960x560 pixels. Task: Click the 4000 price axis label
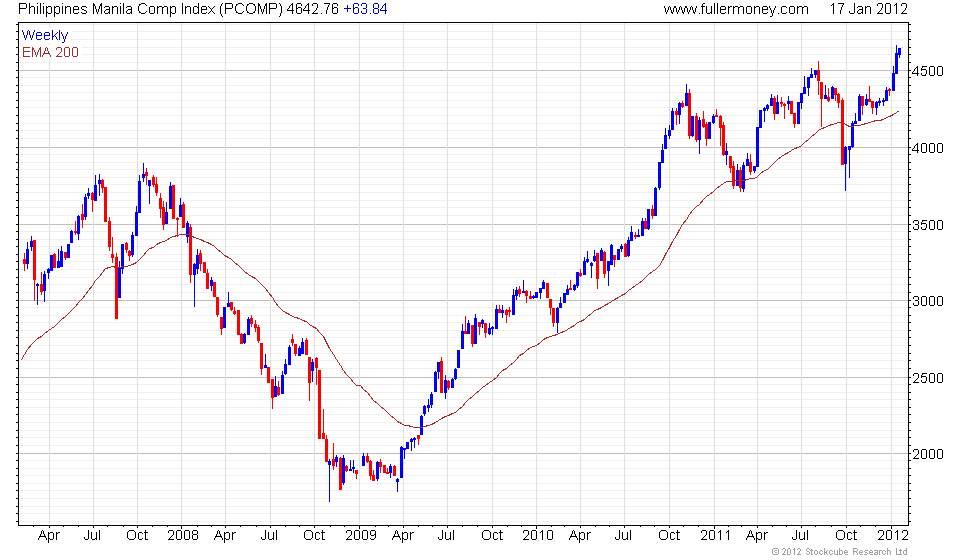pyautogui.click(x=928, y=148)
